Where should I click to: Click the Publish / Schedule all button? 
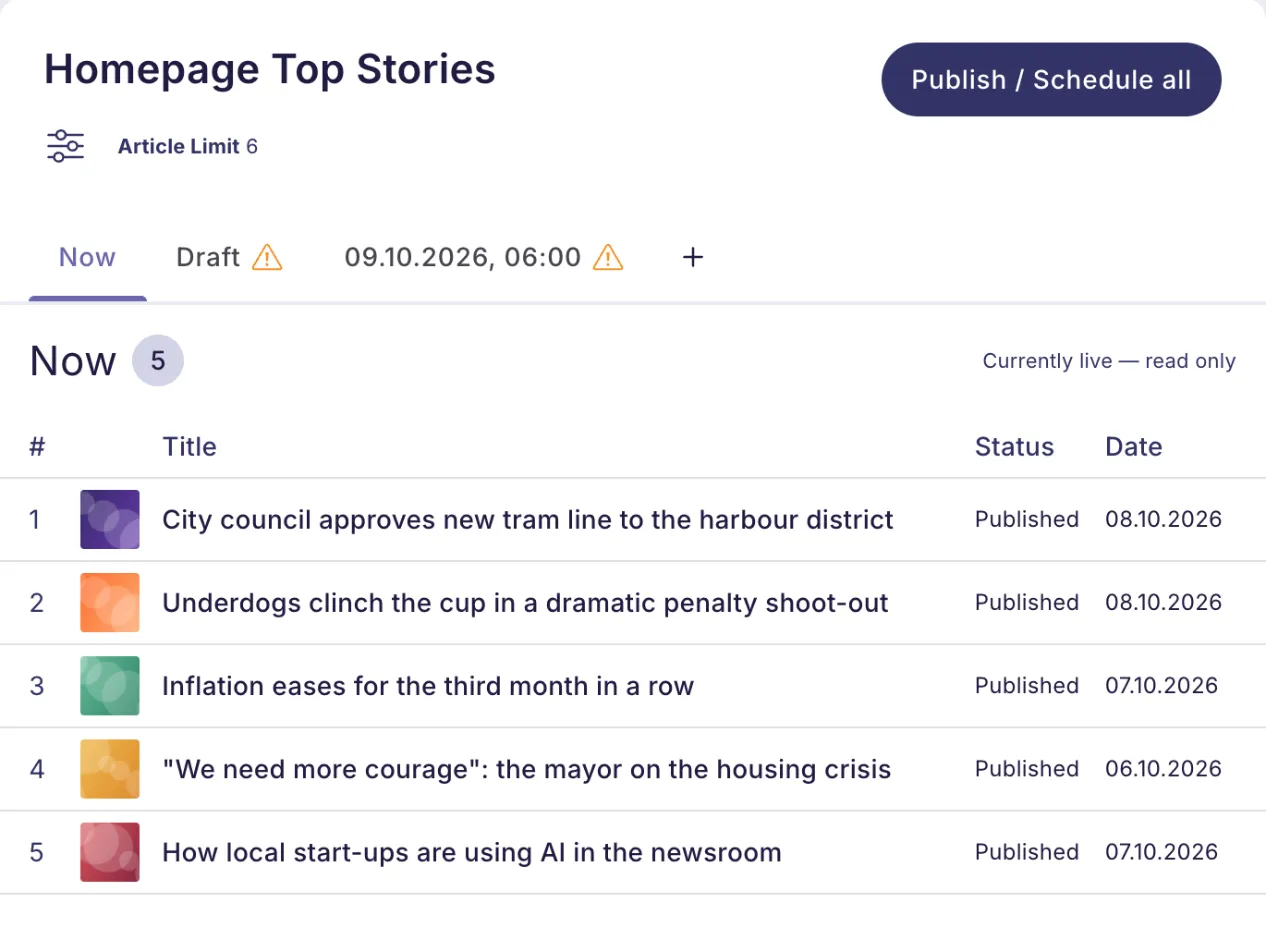pyautogui.click(x=1051, y=80)
